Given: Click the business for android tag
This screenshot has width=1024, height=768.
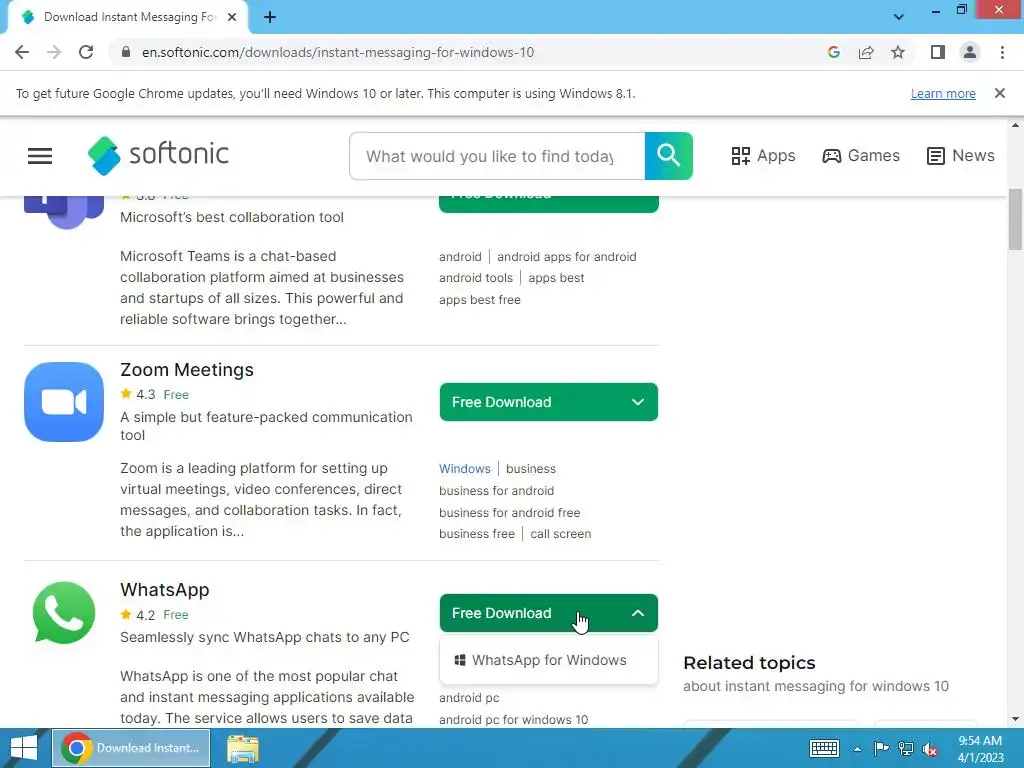Looking at the screenshot, I should (496, 490).
